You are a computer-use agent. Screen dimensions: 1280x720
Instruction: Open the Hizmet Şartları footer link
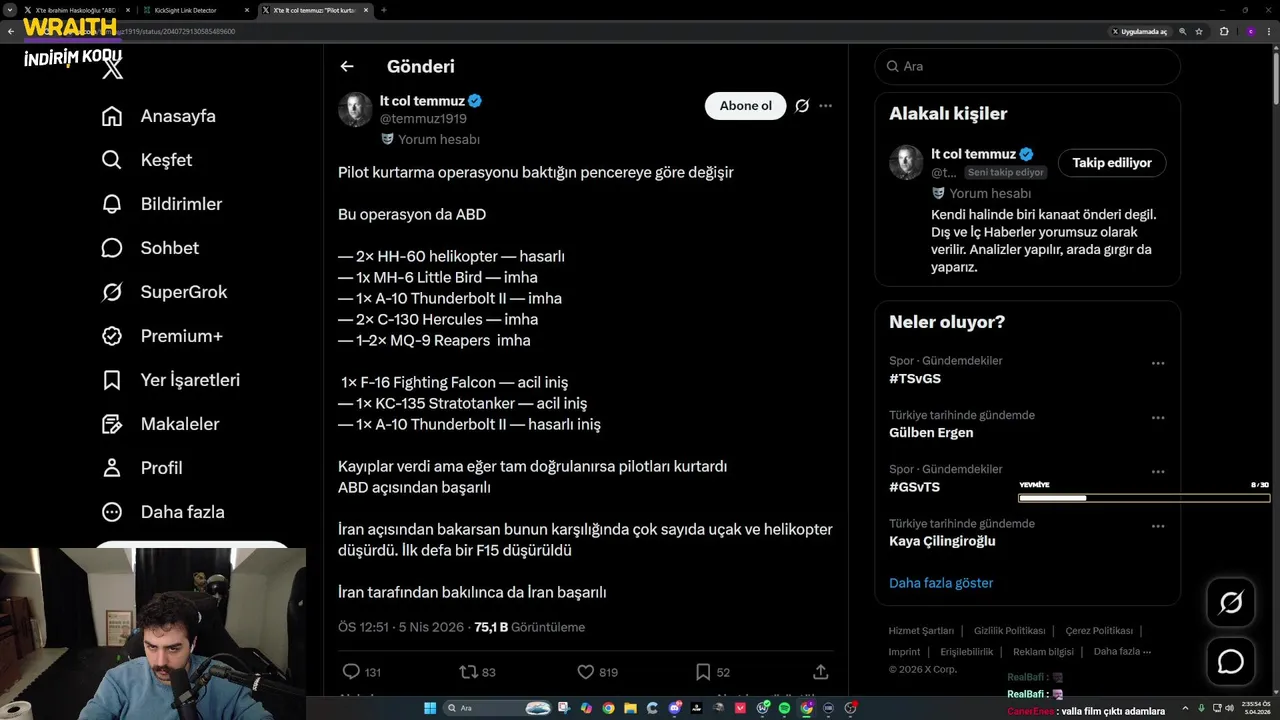coord(921,631)
